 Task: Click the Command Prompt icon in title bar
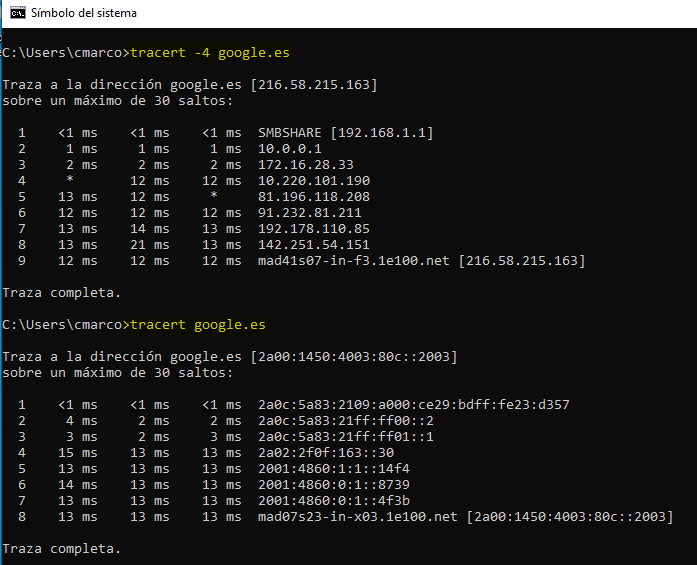pos(16,14)
